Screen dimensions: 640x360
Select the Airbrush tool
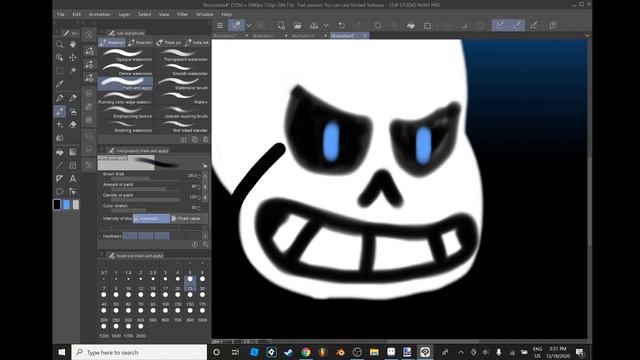(x=73, y=111)
